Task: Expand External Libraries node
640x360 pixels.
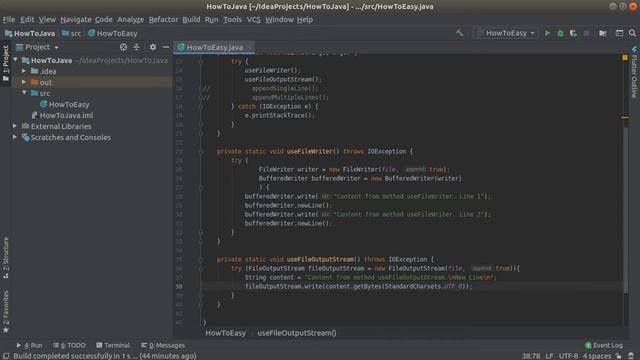Action: pyautogui.click(x=15, y=126)
